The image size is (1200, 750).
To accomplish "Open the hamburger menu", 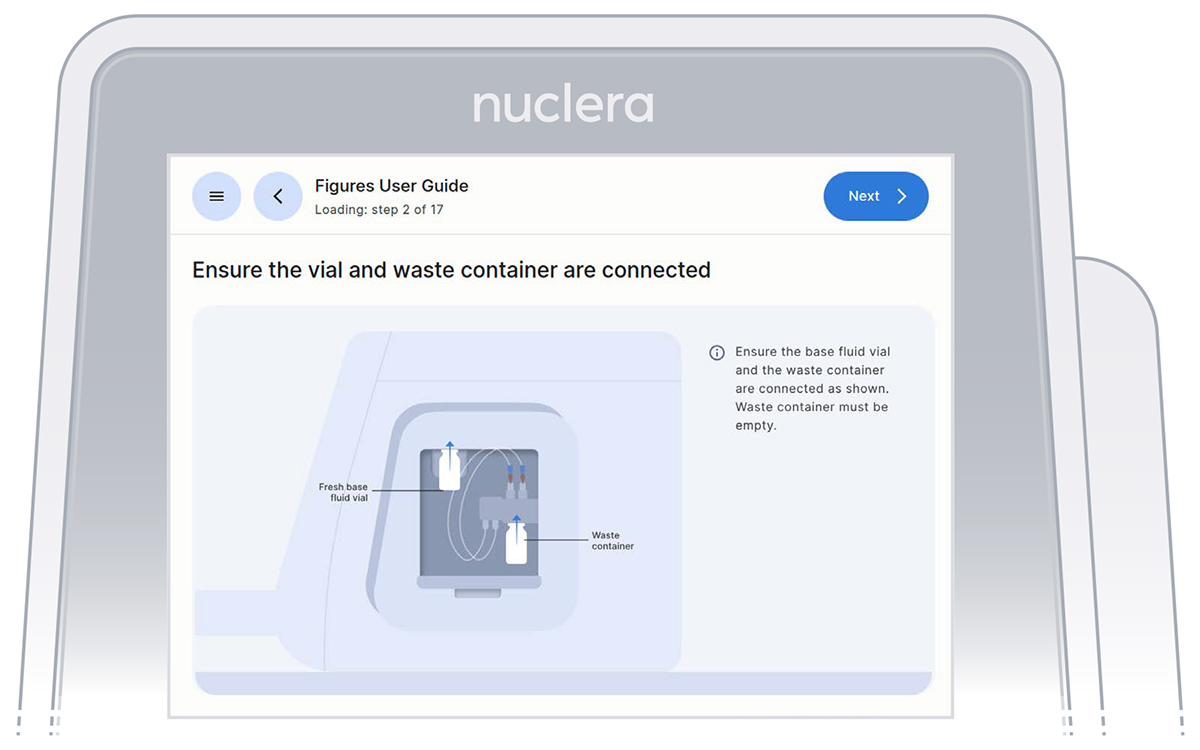I will [x=216, y=197].
